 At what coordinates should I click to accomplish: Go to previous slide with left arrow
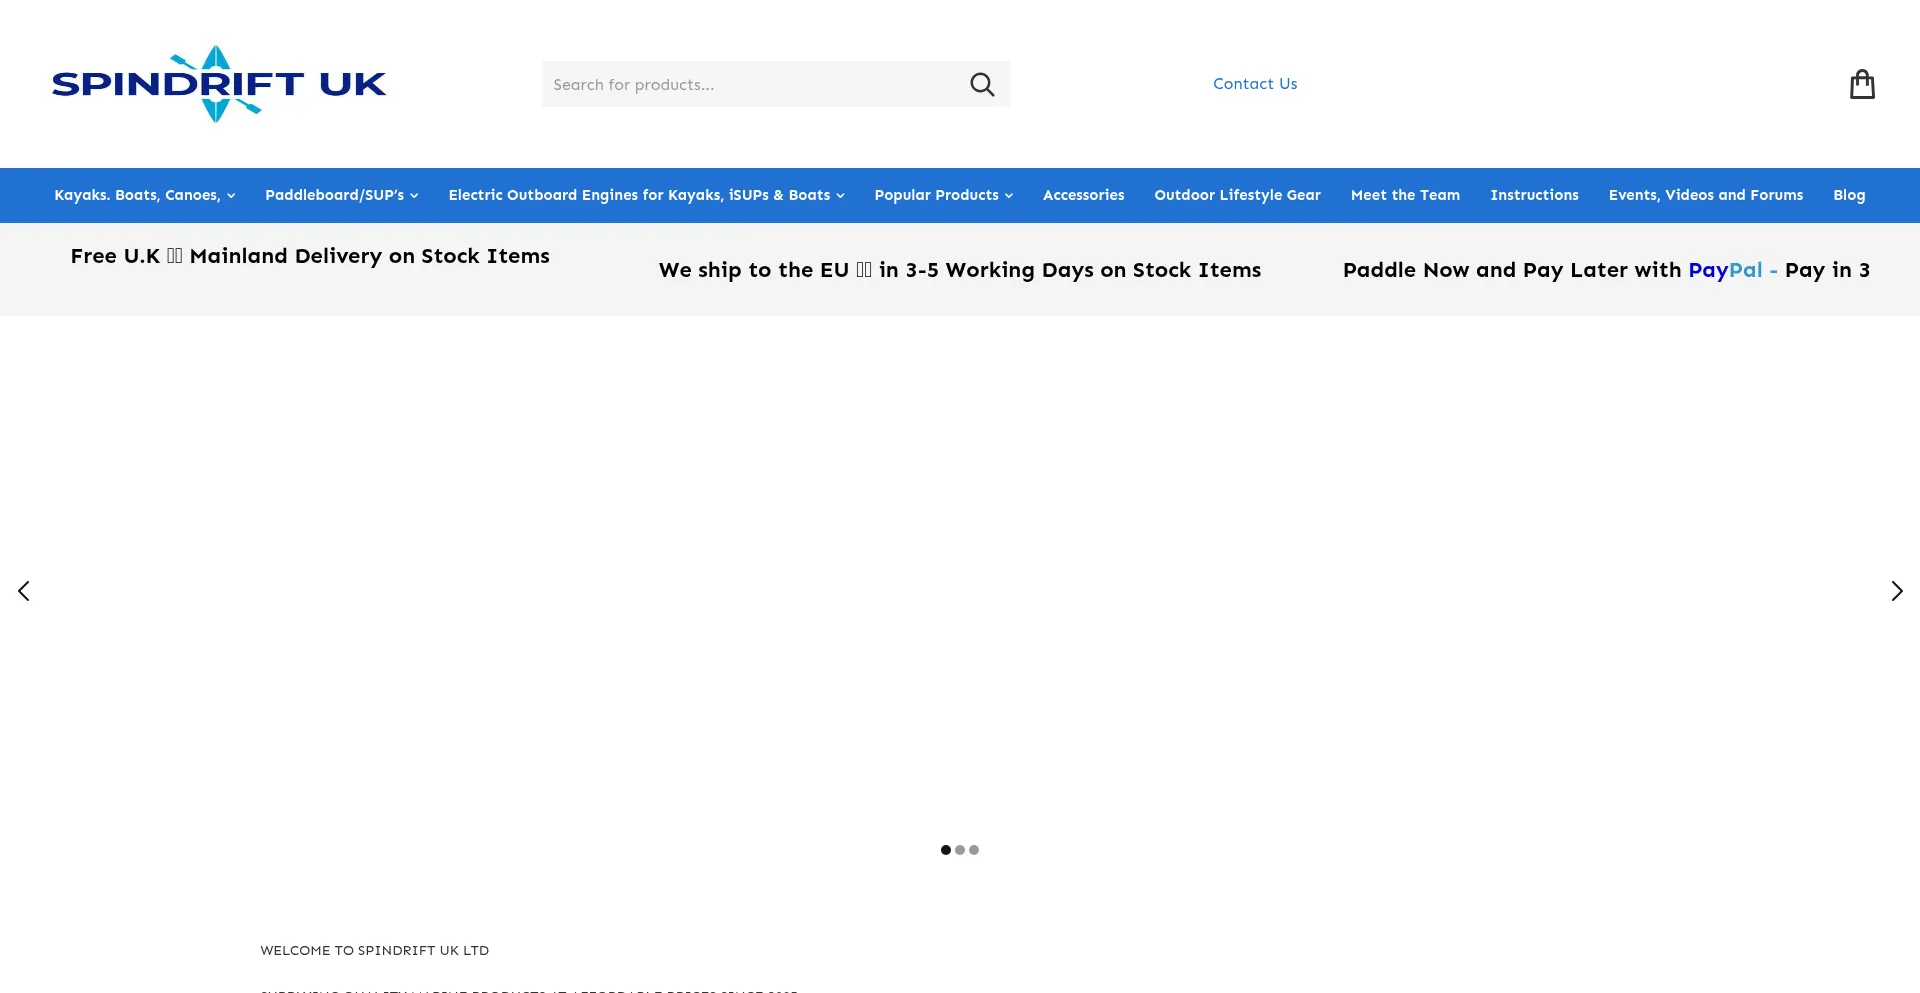[24, 591]
